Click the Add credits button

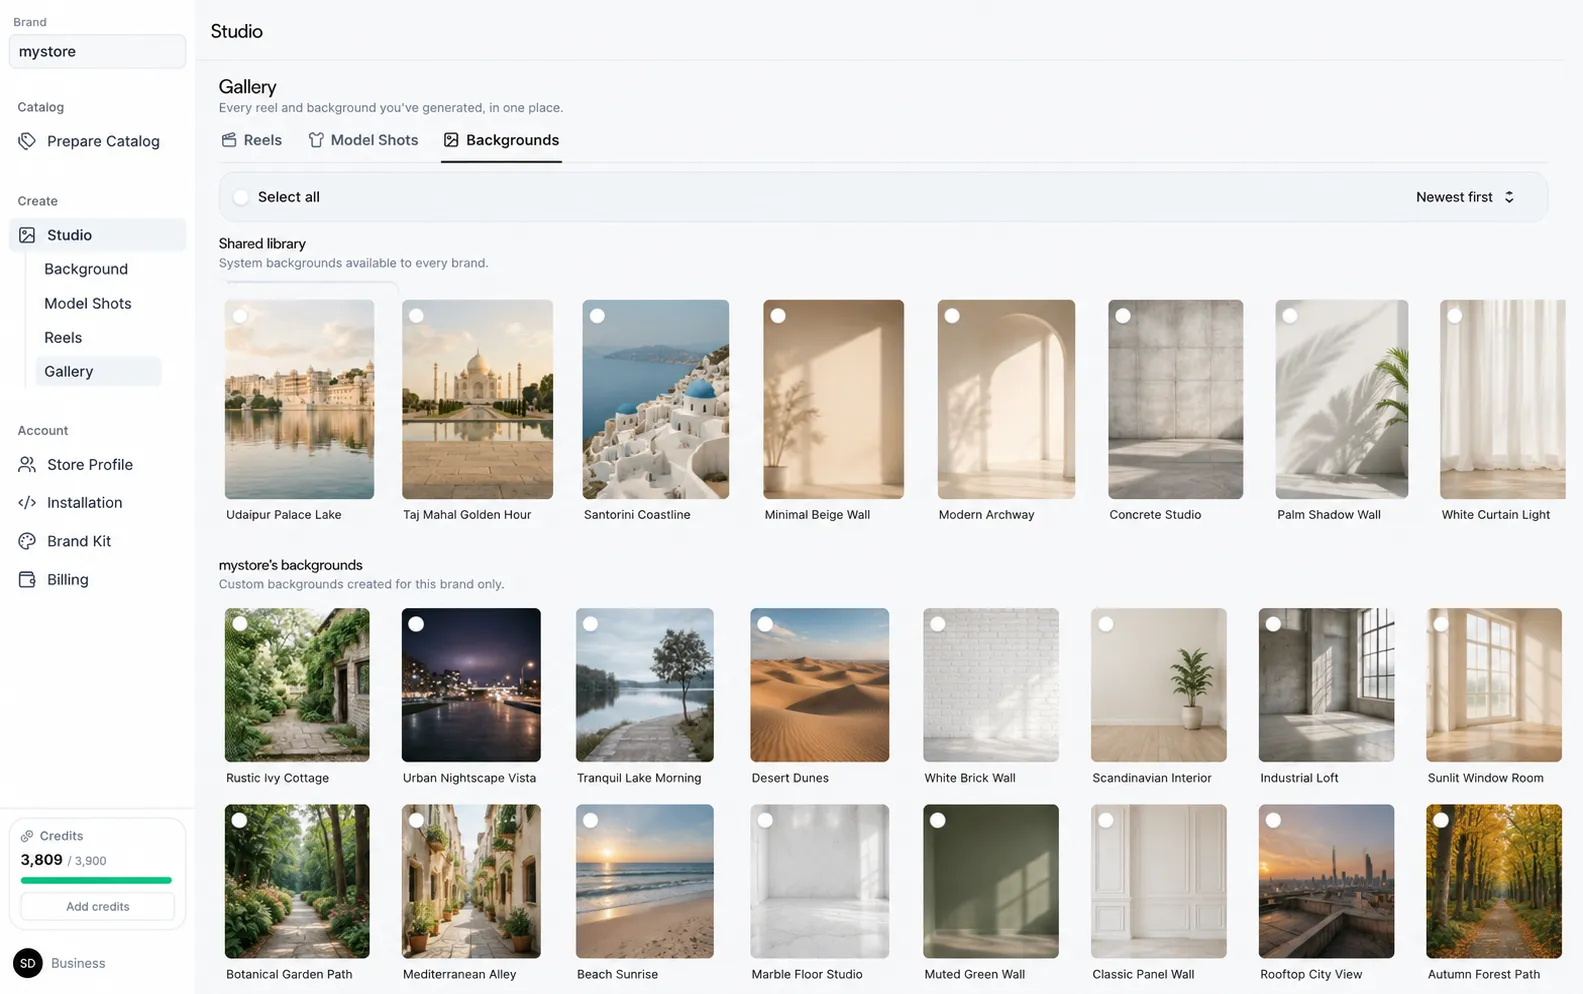point(97,906)
